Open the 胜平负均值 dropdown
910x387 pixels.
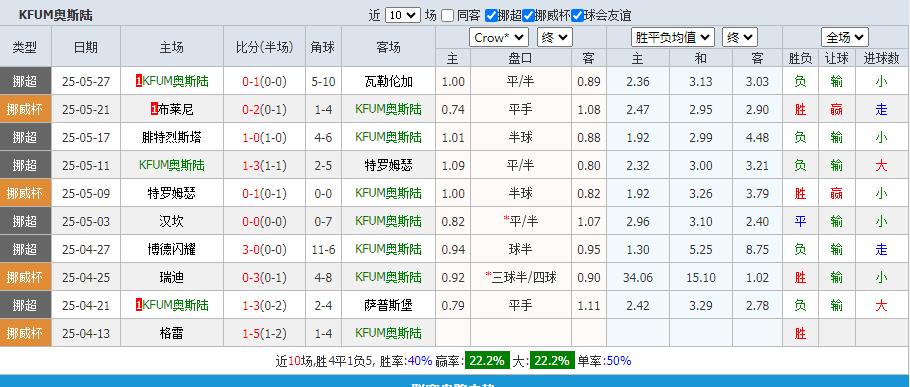(x=673, y=38)
